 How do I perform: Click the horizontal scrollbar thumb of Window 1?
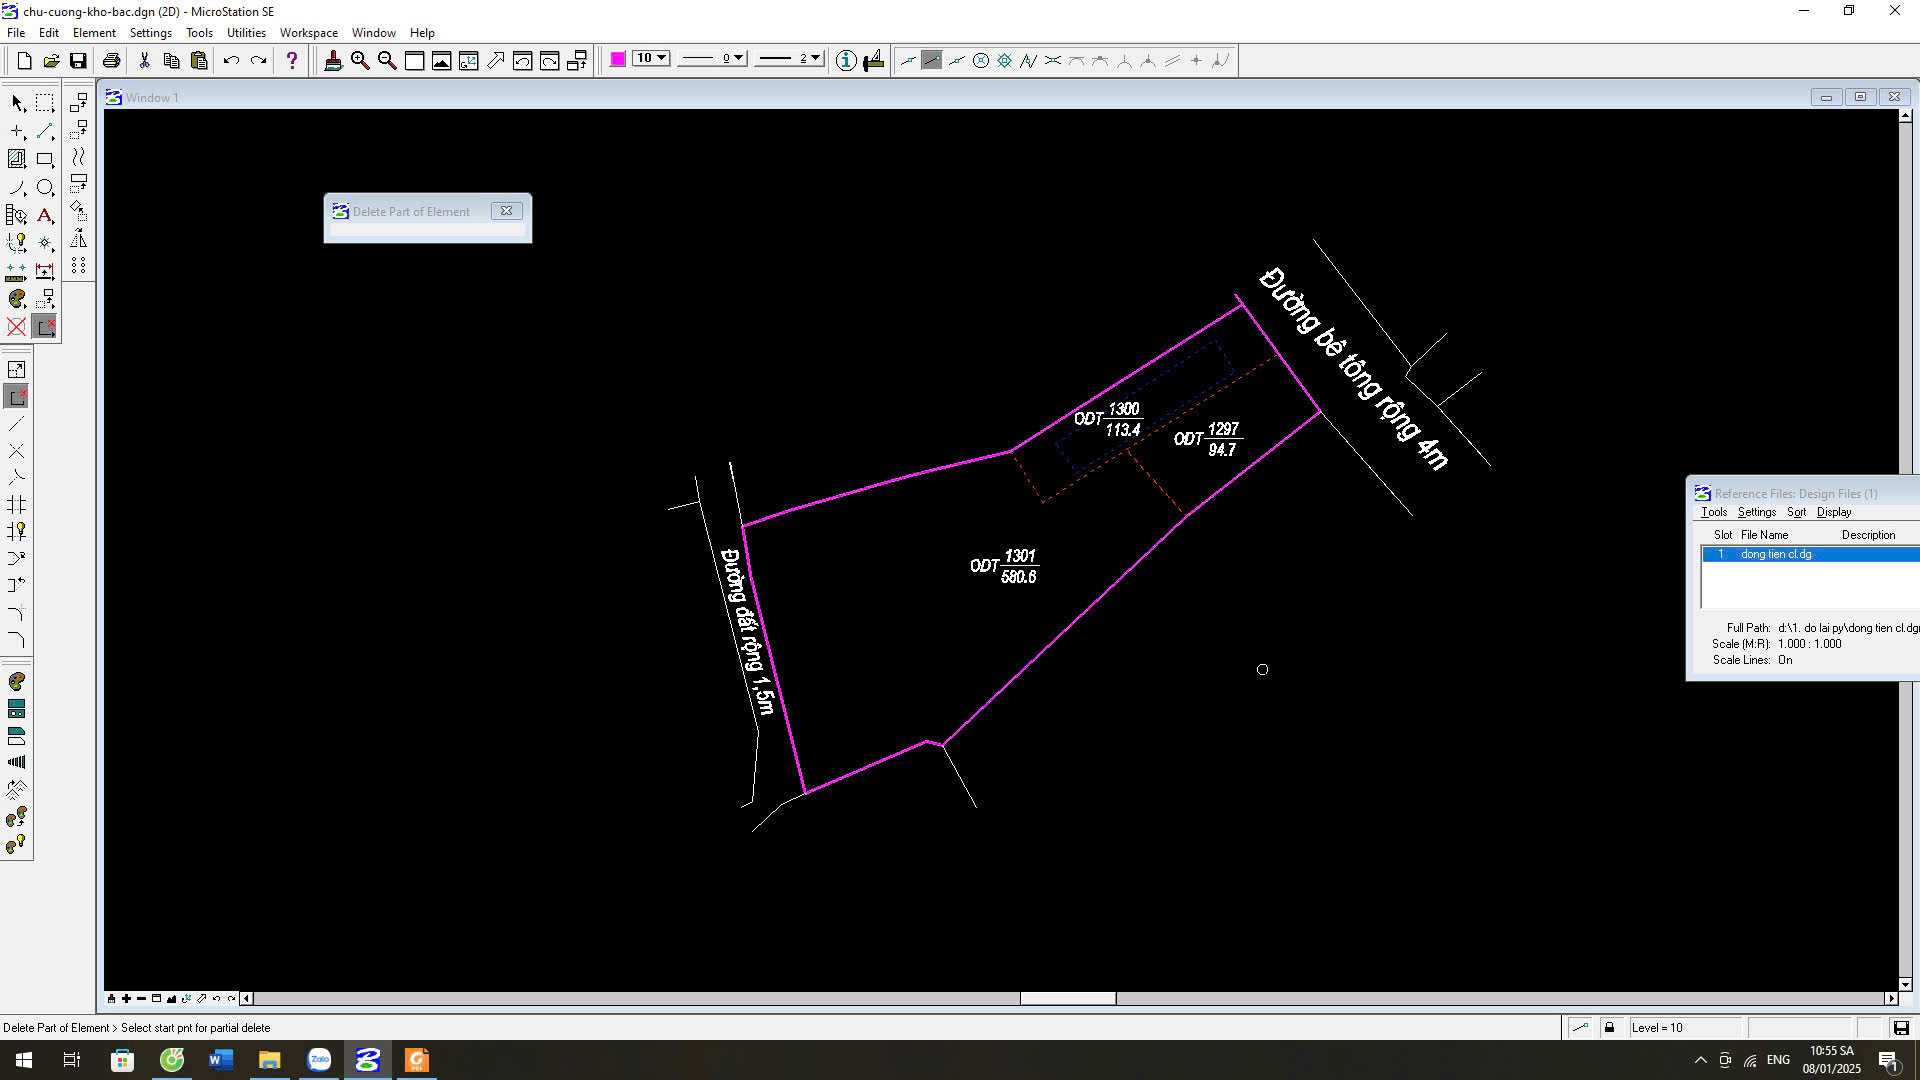click(x=1067, y=998)
